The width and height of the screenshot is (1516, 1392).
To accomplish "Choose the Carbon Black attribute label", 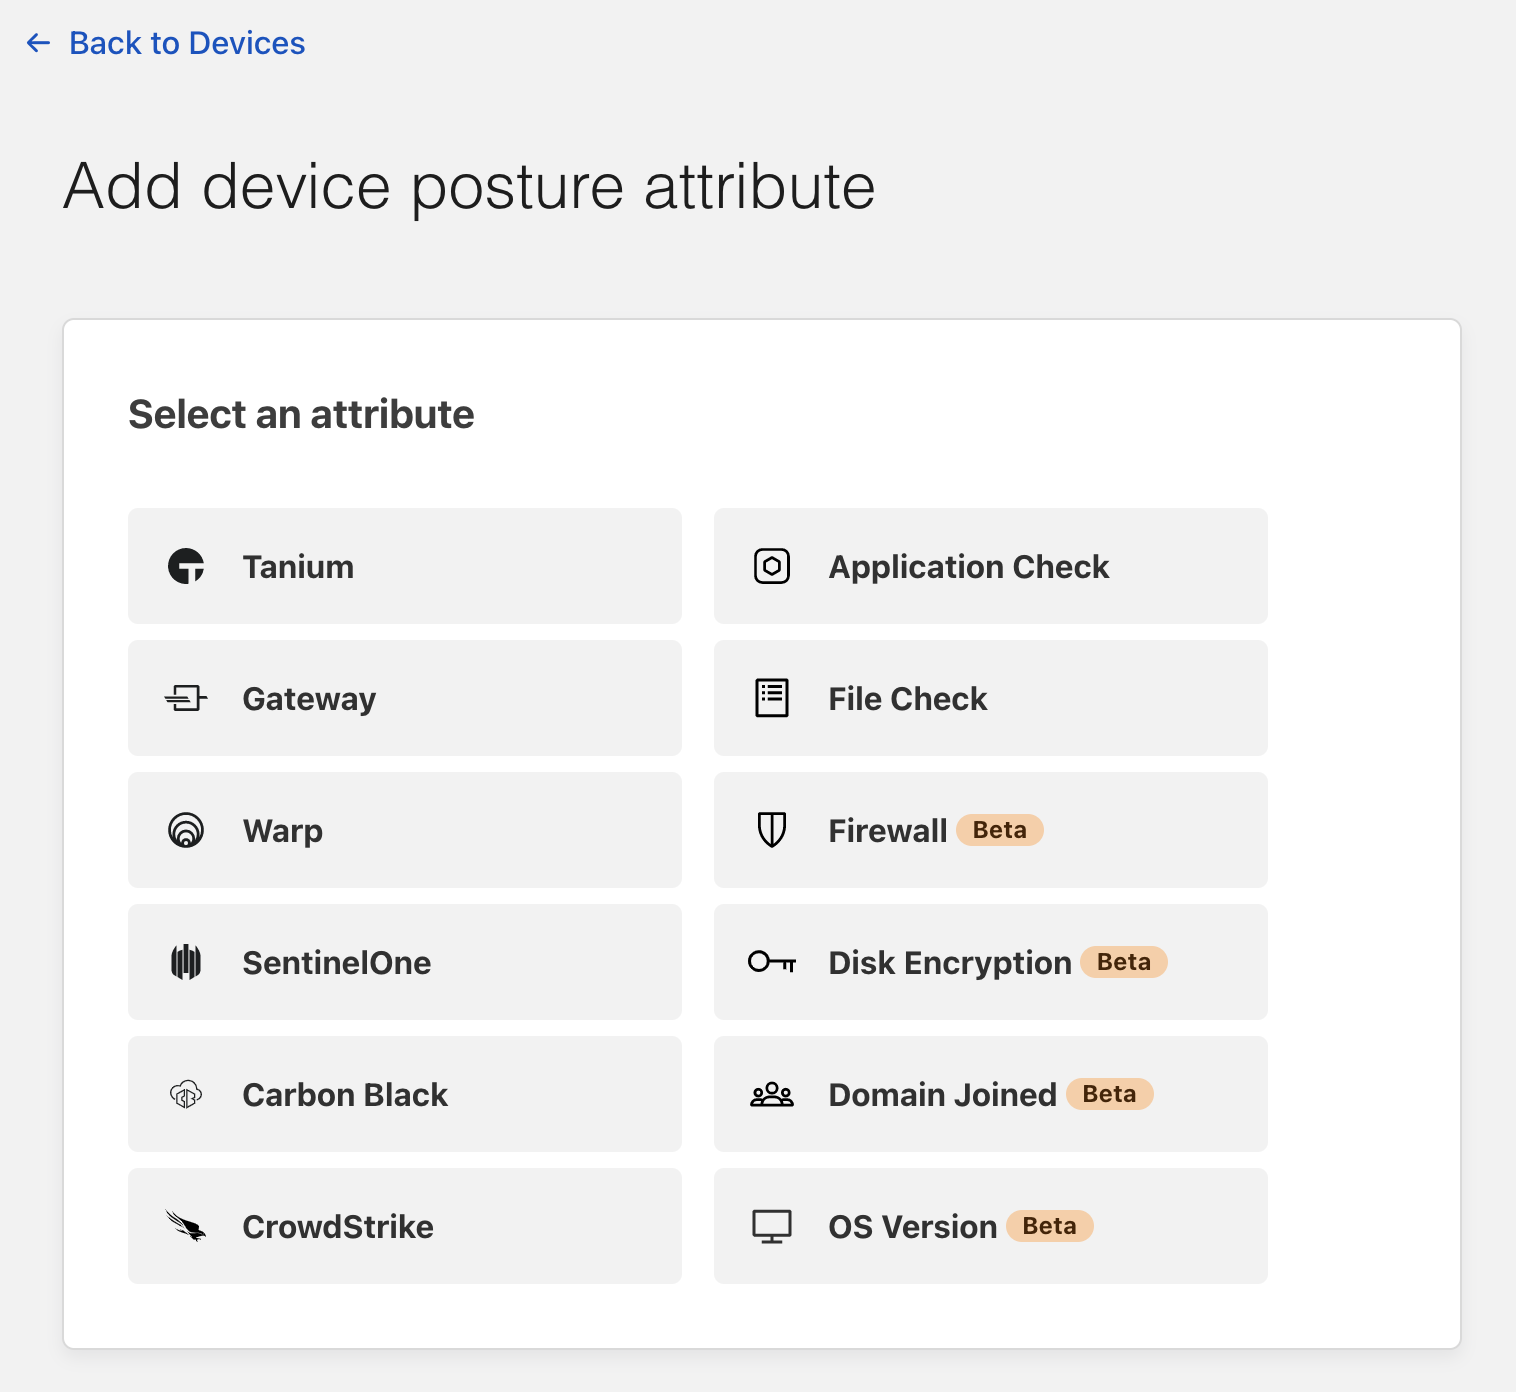I will click(345, 1095).
